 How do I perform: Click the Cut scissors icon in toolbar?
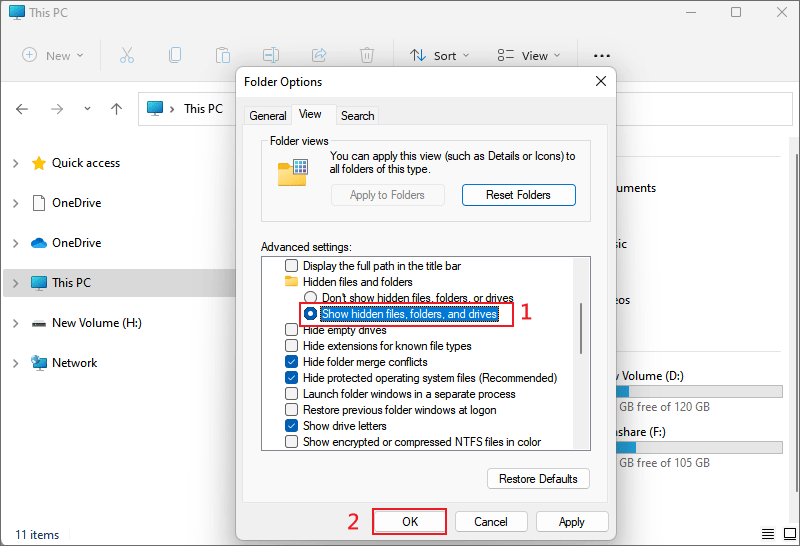click(127, 55)
